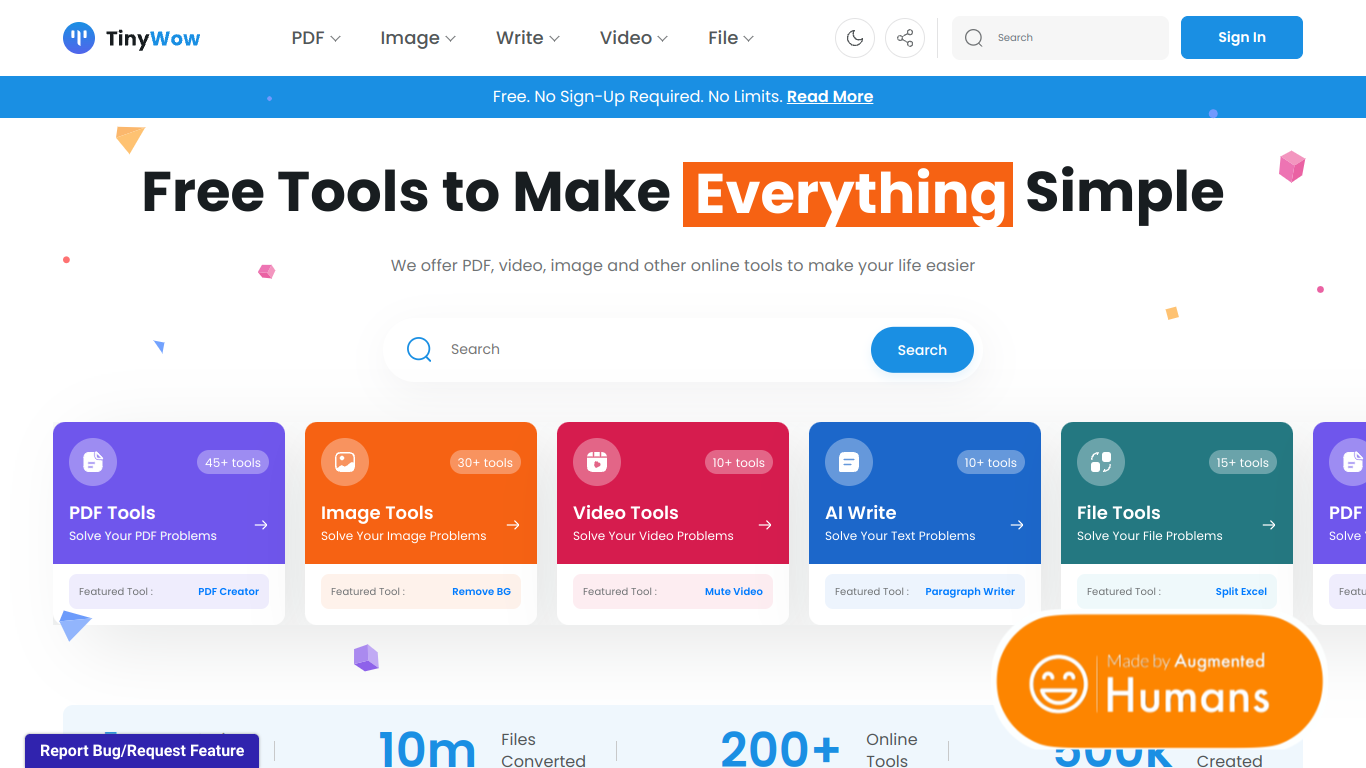This screenshot has height=768, width=1366.
Task: Click 'Solve Your PDF Problems' text
Action: click(x=143, y=536)
